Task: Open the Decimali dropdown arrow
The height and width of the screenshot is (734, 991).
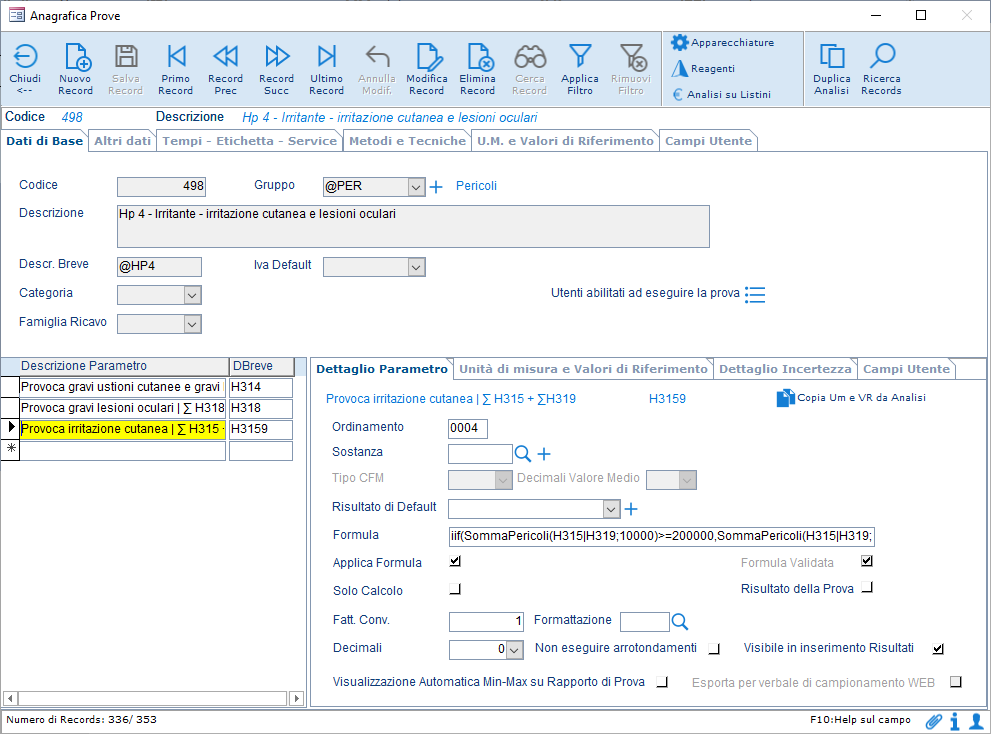Action: click(x=516, y=650)
